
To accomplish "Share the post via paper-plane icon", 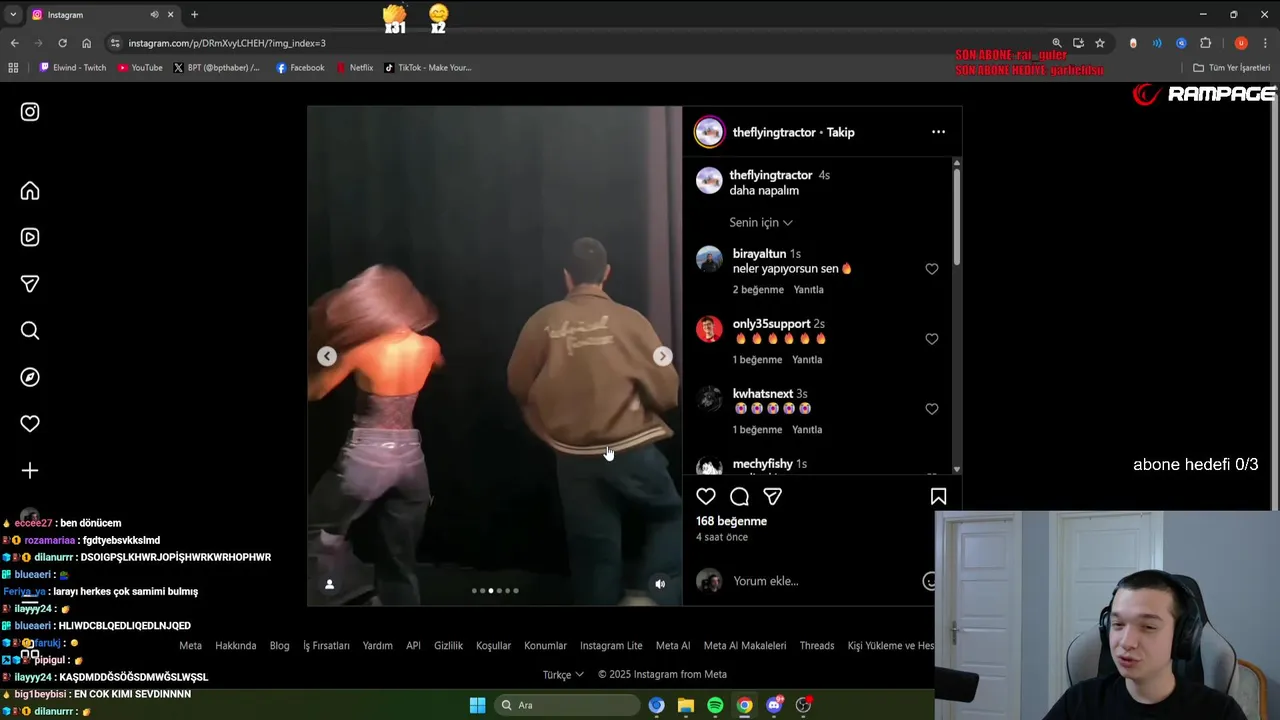I will 772,496.
